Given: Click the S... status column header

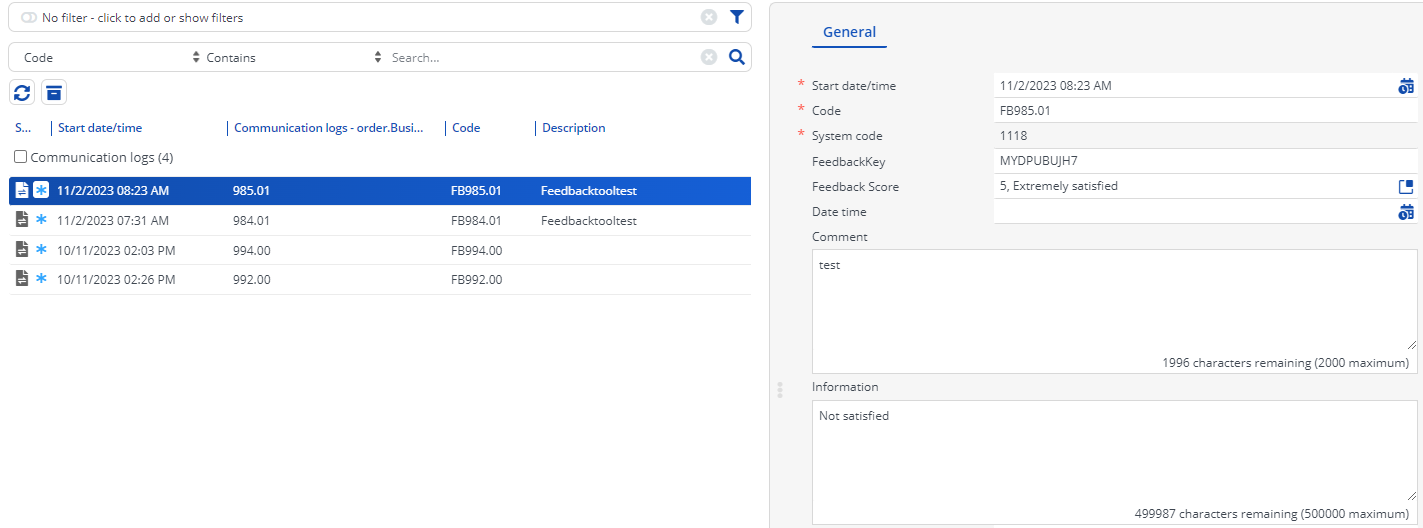Looking at the screenshot, I should tap(24, 128).
